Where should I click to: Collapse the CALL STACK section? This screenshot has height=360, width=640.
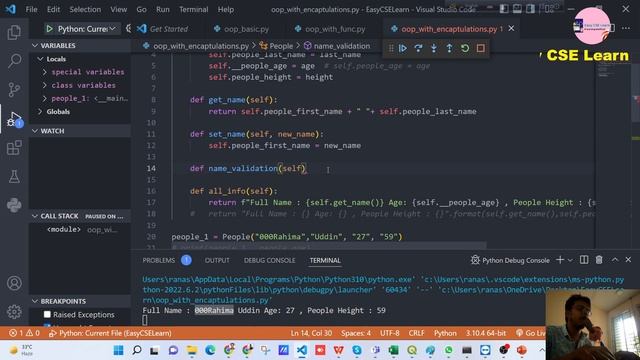(x=35, y=216)
